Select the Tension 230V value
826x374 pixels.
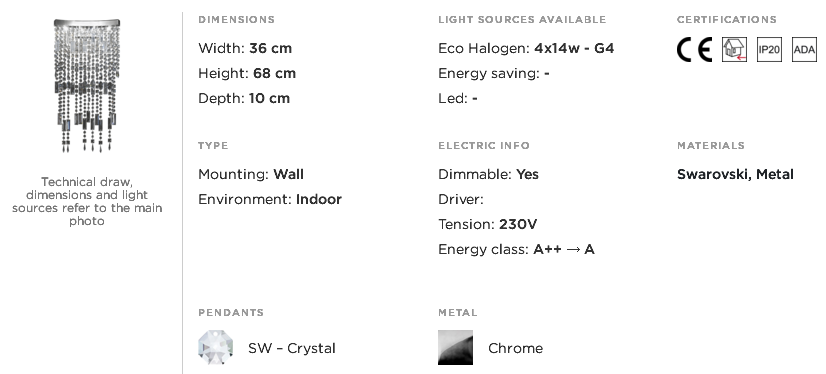(518, 224)
